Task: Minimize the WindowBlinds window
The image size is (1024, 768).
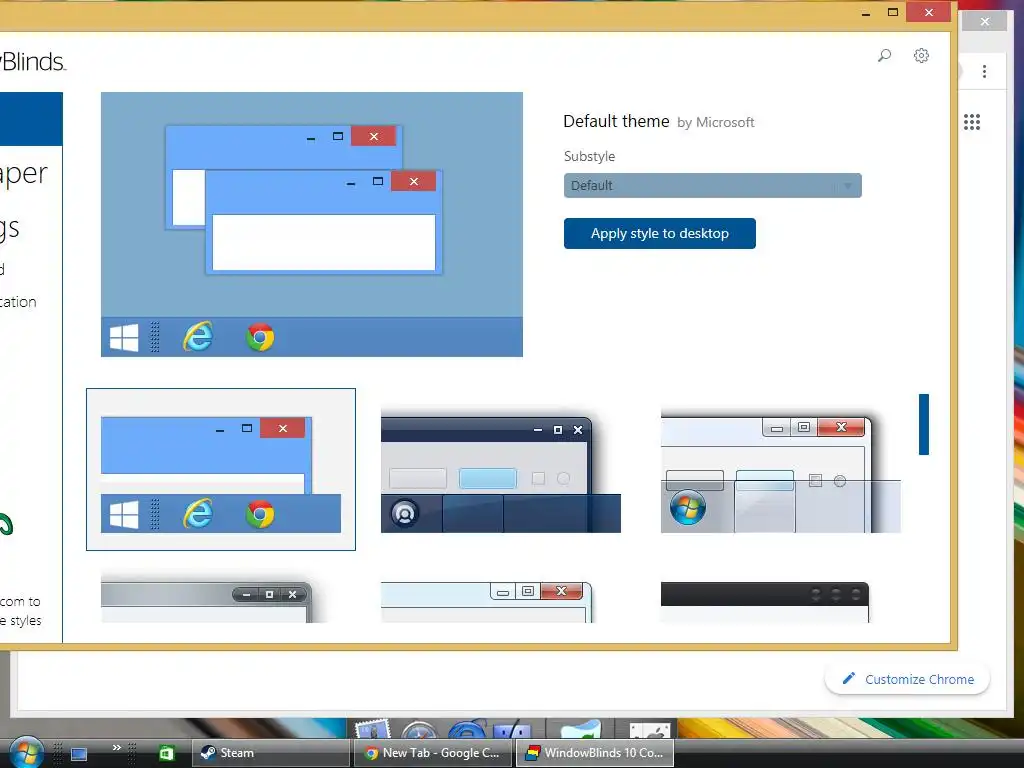Action: (x=866, y=13)
